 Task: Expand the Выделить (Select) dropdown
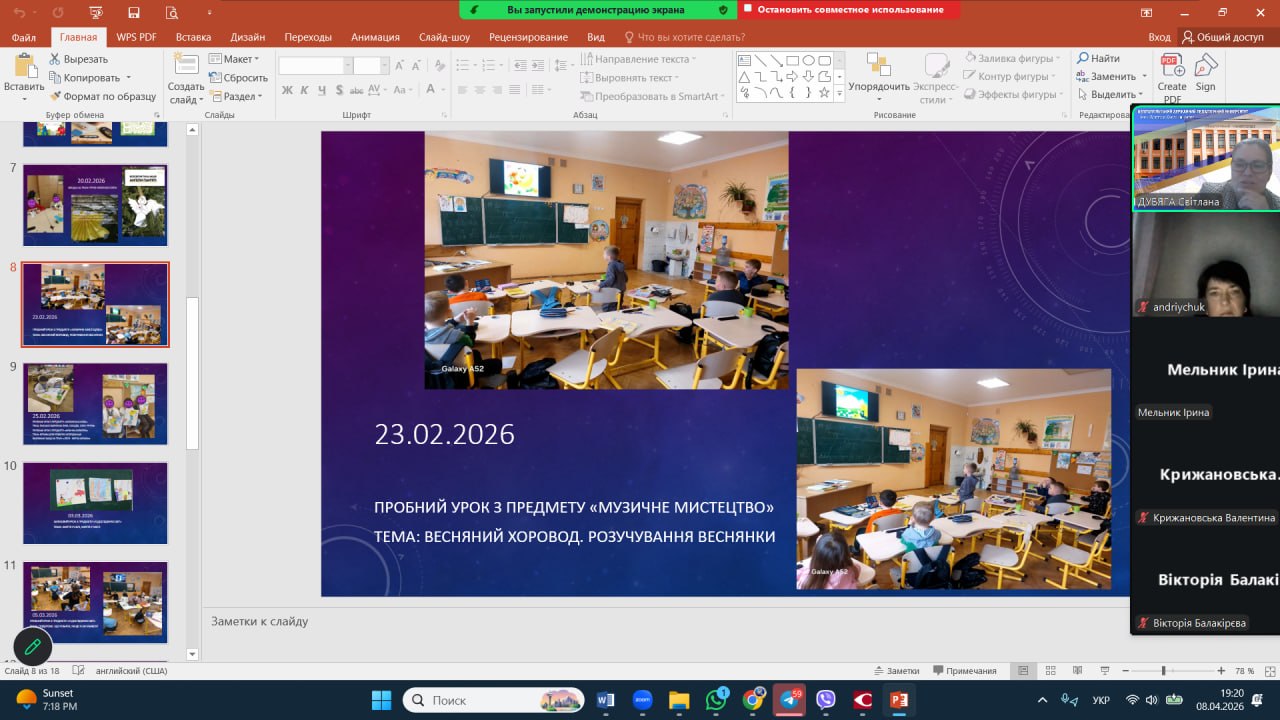coord(1113,95)
